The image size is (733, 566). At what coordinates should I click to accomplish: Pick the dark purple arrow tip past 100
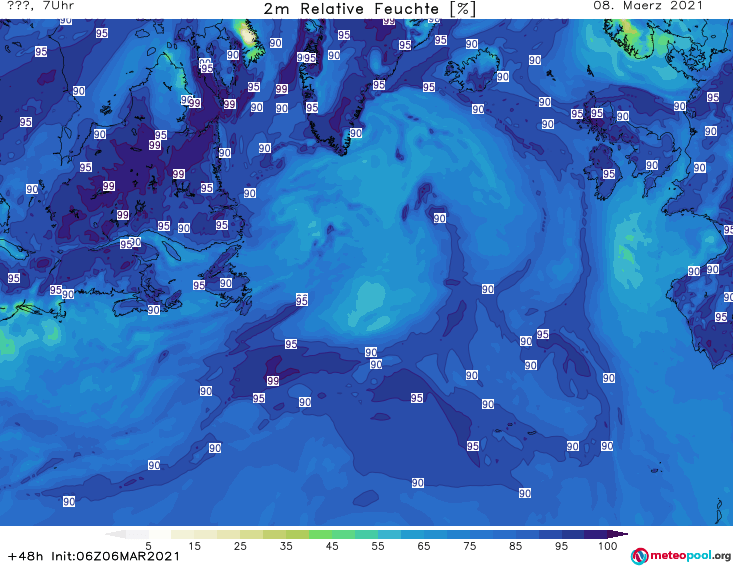click(620, 534)
